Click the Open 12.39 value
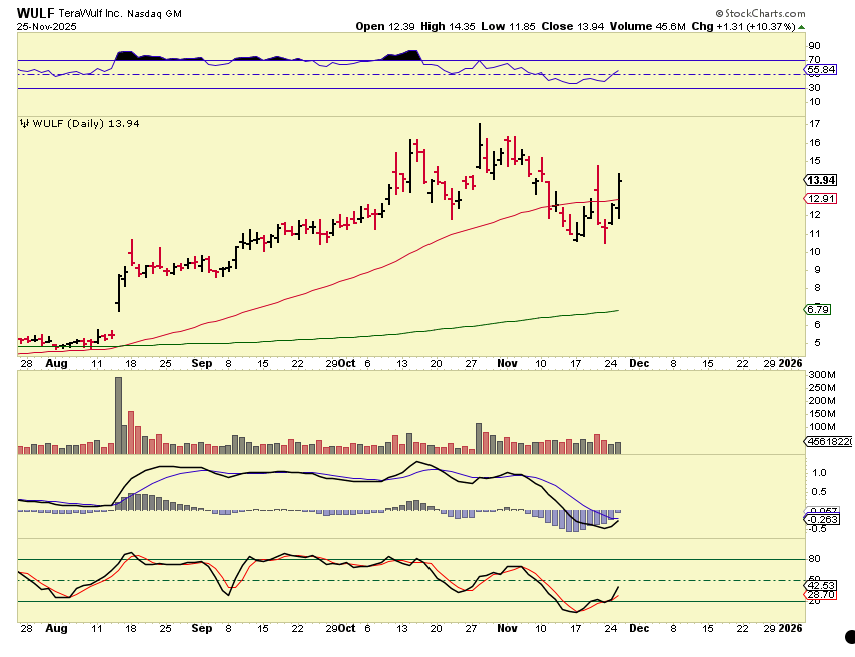This screenshot has height=657, width=855. pyautogui.click(x=385, y=26)
